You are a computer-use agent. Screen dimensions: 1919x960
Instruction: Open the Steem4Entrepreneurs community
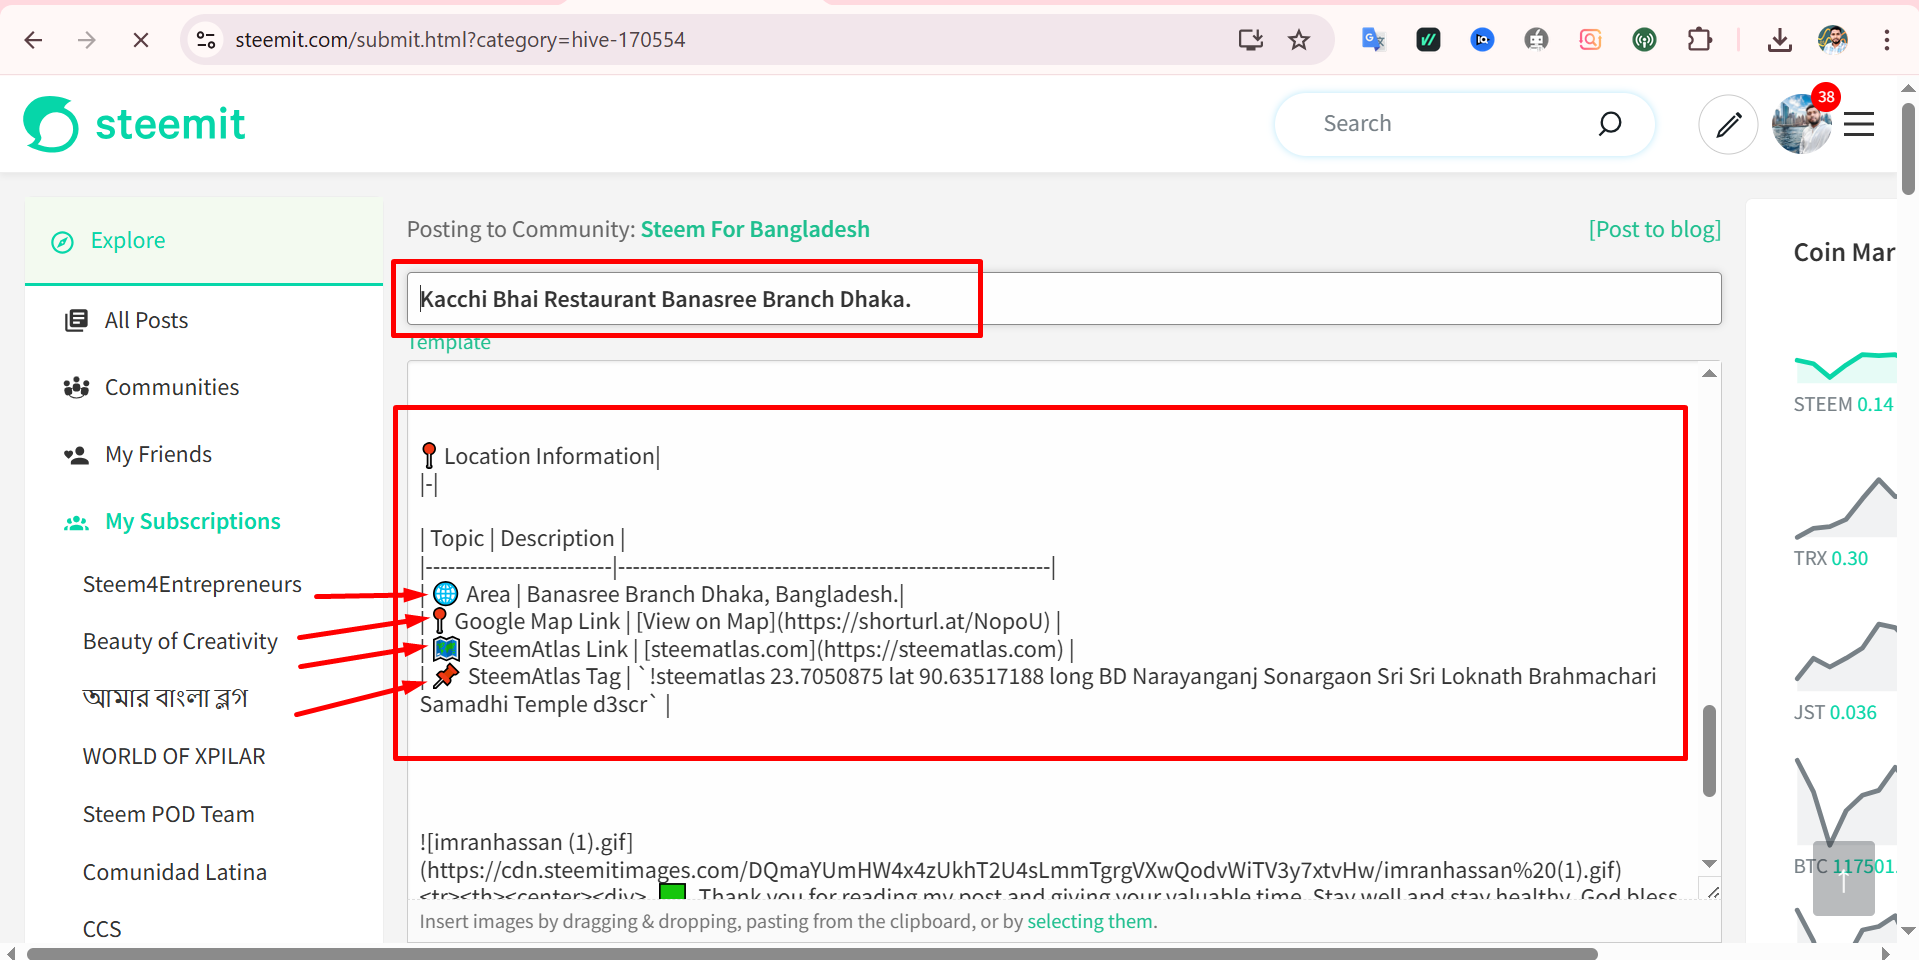coord(192,584)
